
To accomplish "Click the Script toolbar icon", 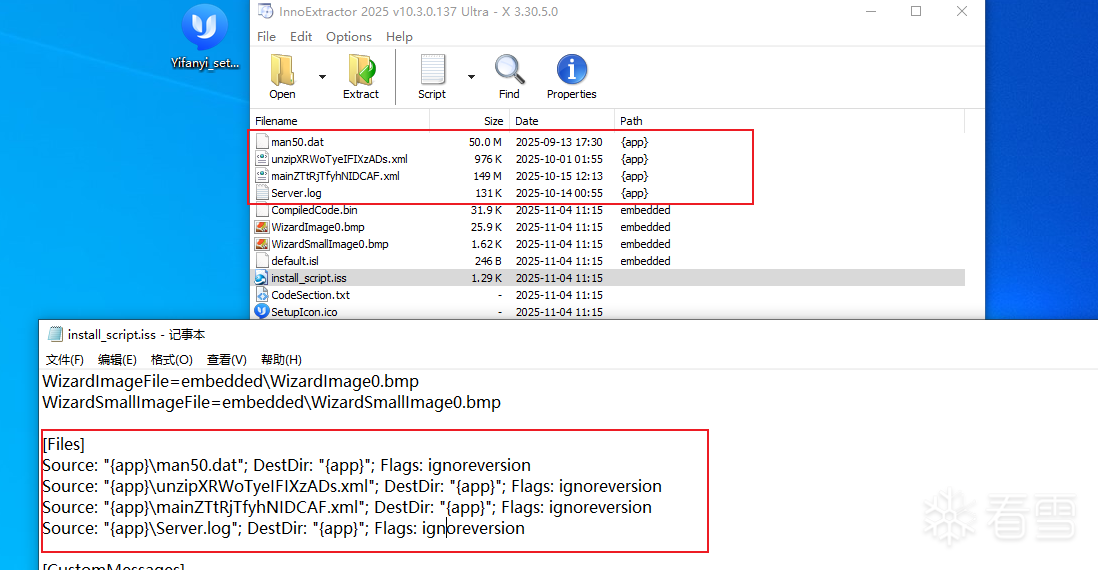I will click(x=432, y=70).
